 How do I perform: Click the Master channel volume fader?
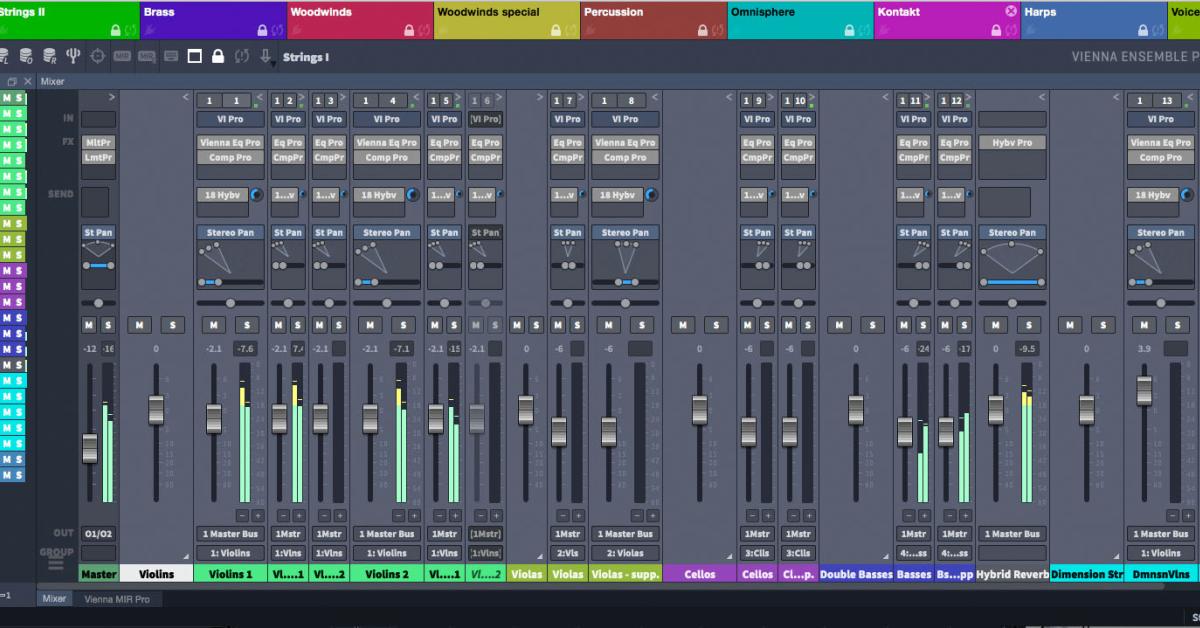(90, 448)
